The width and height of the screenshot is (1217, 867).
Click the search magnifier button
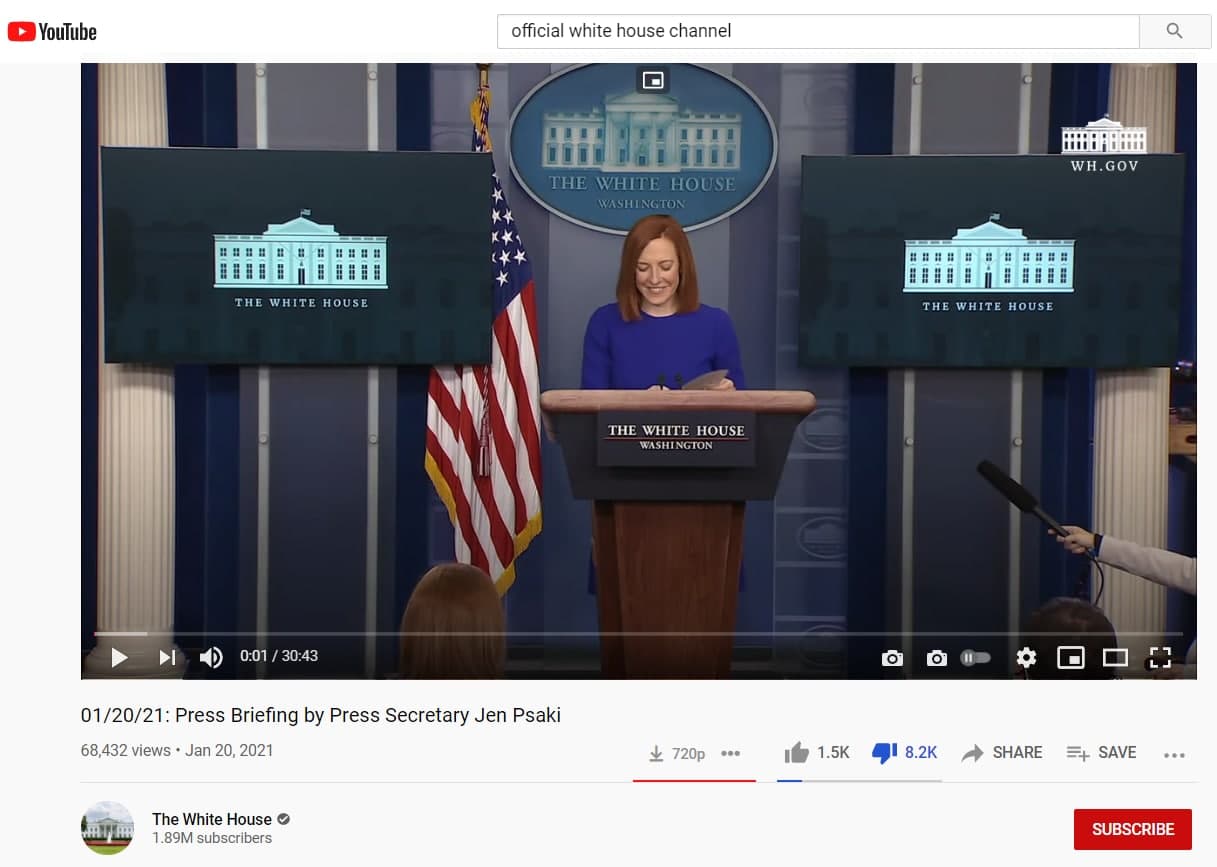(x=1175, y=31)
